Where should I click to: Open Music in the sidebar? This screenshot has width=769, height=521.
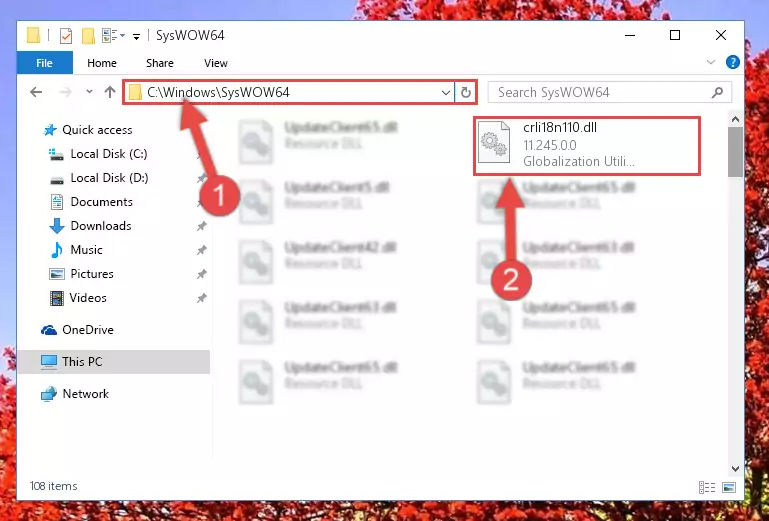pyautogui.click(x=86, y=250)
